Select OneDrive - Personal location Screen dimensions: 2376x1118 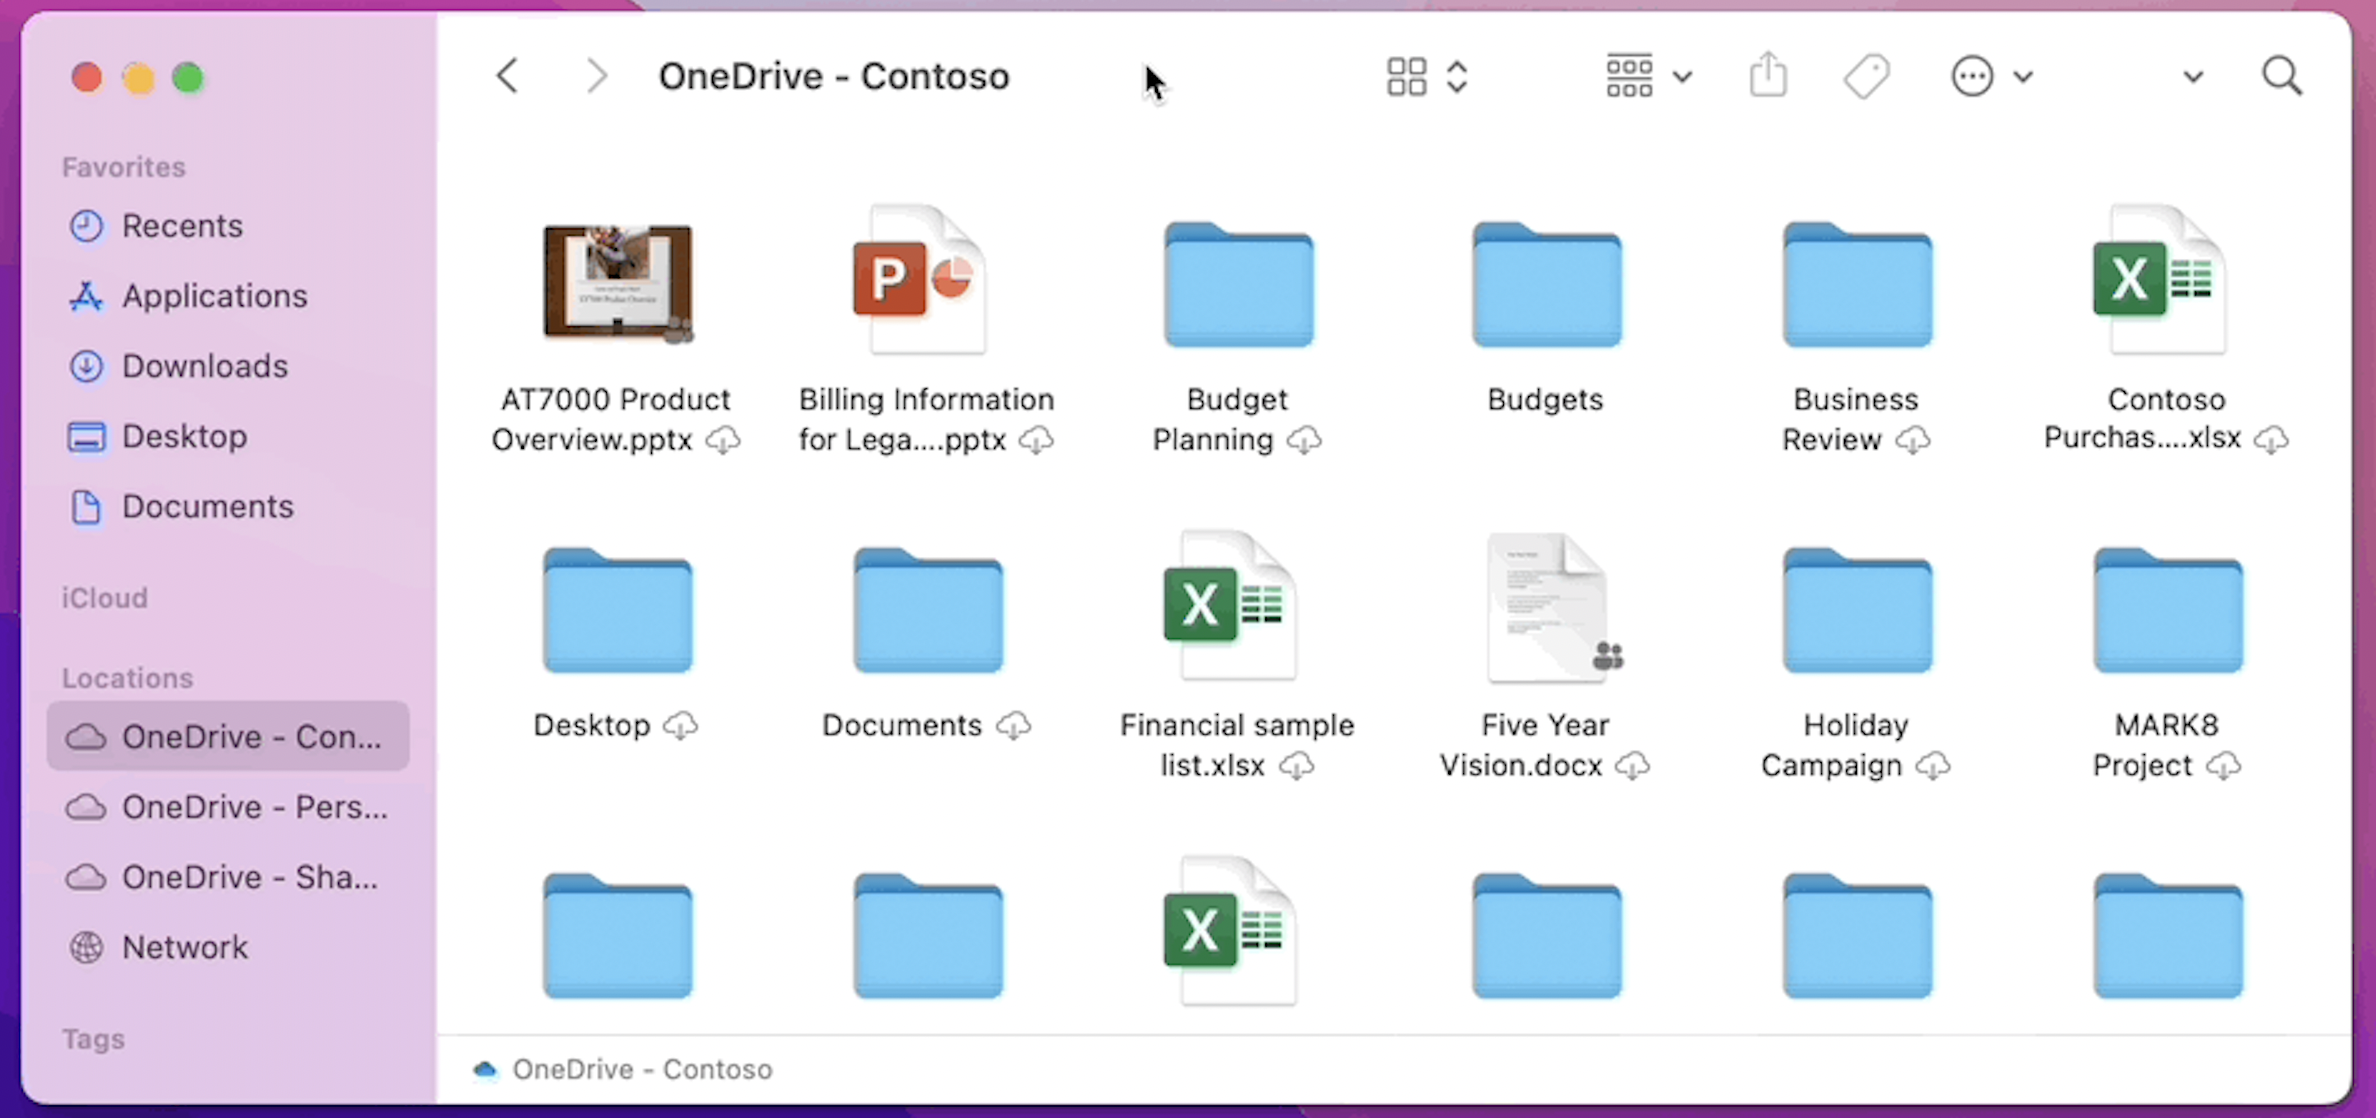254,807
